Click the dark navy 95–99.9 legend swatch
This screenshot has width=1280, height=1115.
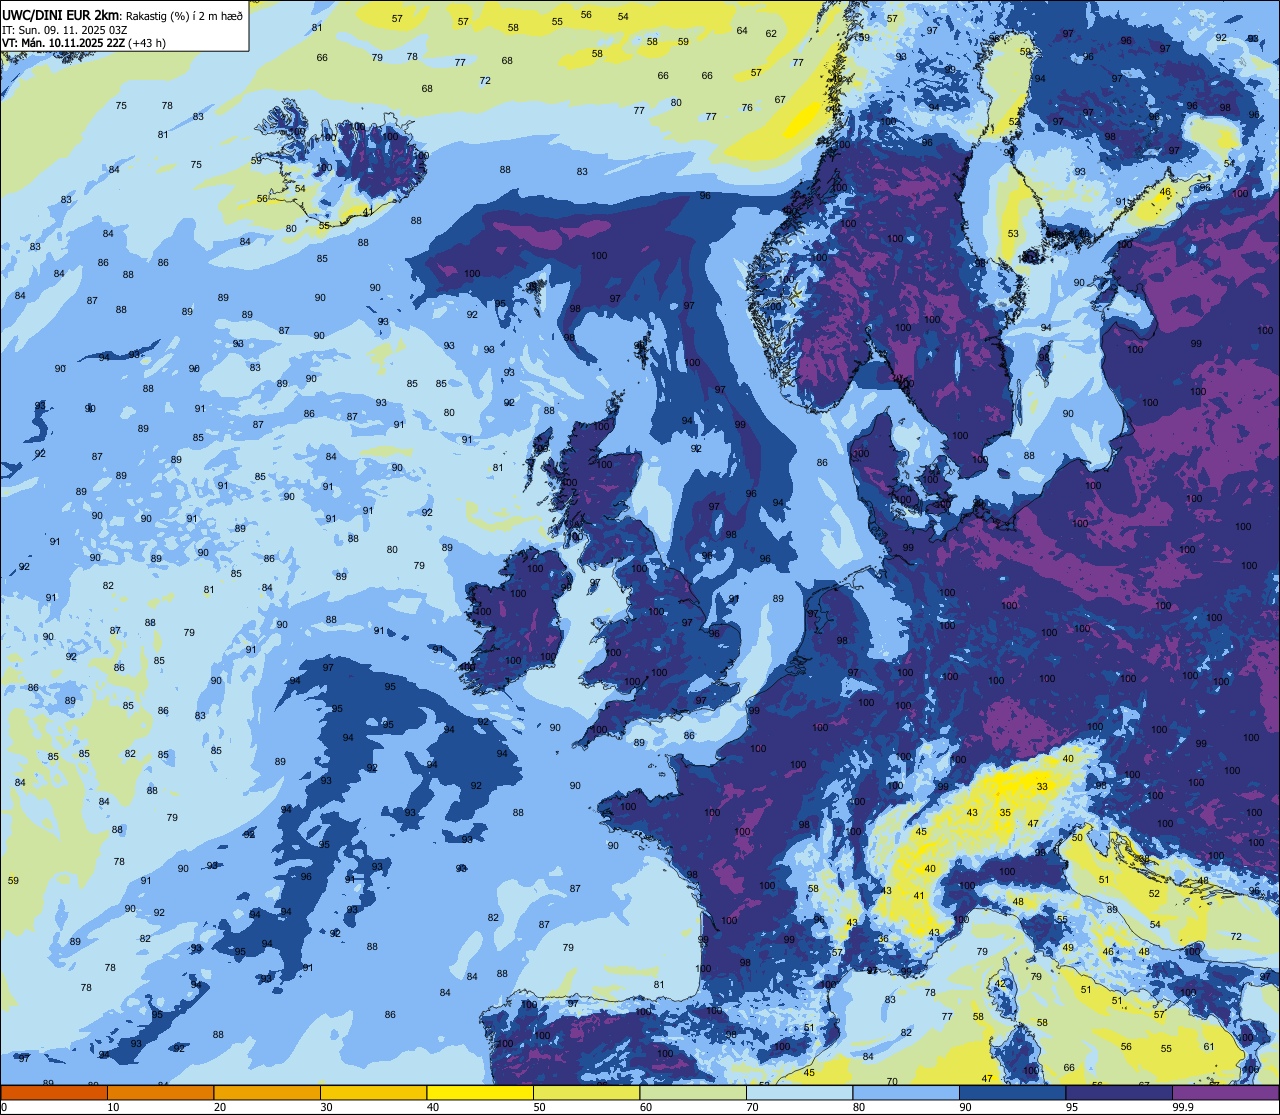pos(1119,1092)
